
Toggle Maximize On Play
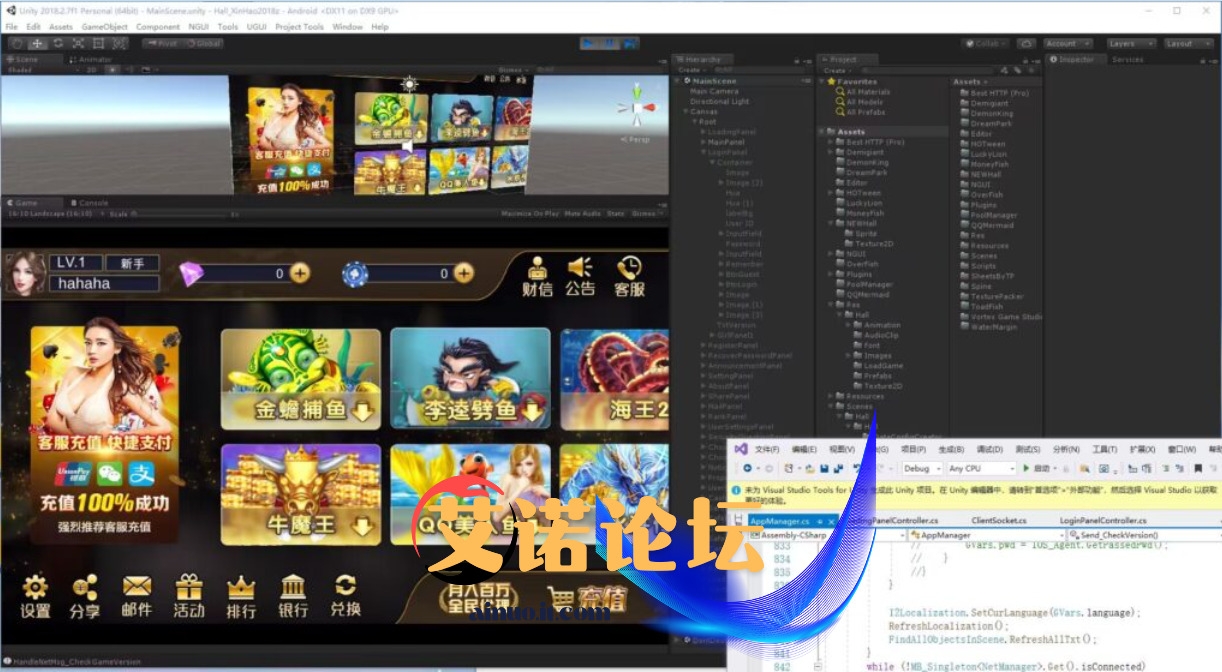530,213
